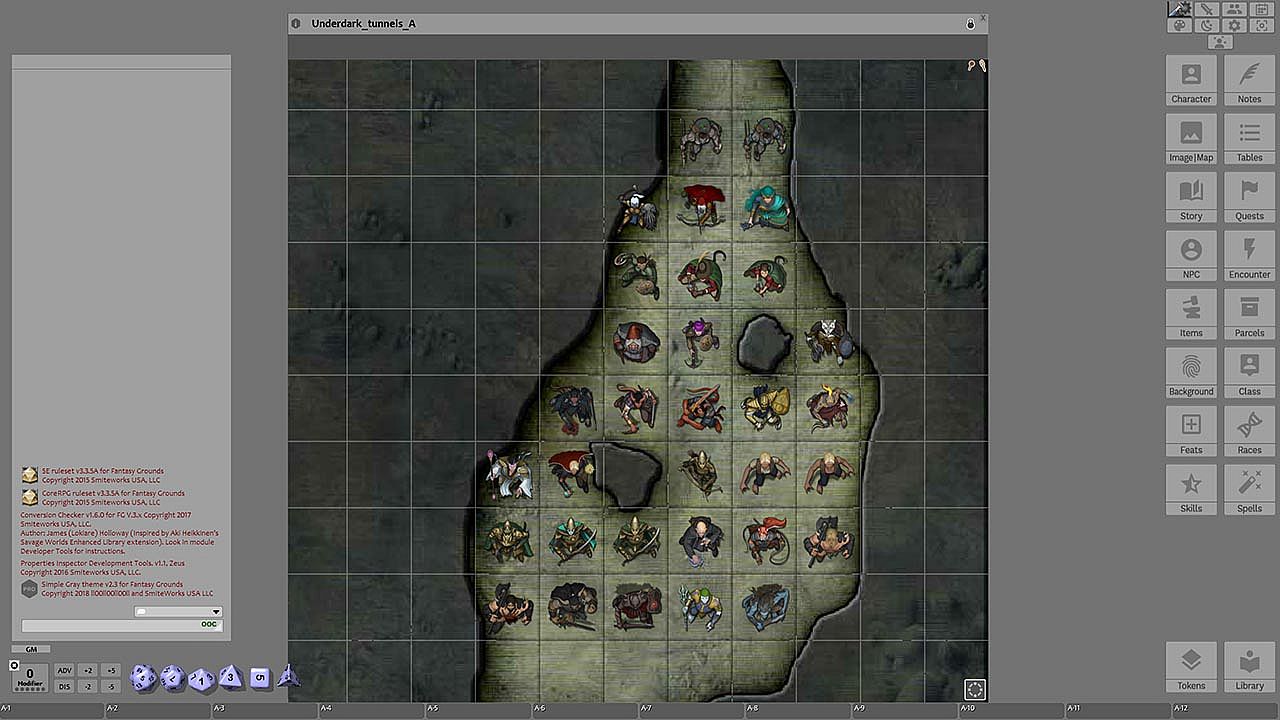Click the person-with-dots icon under top toolbar
The width and height of the screenshot is (1280, 720).
coord(1220,41)
